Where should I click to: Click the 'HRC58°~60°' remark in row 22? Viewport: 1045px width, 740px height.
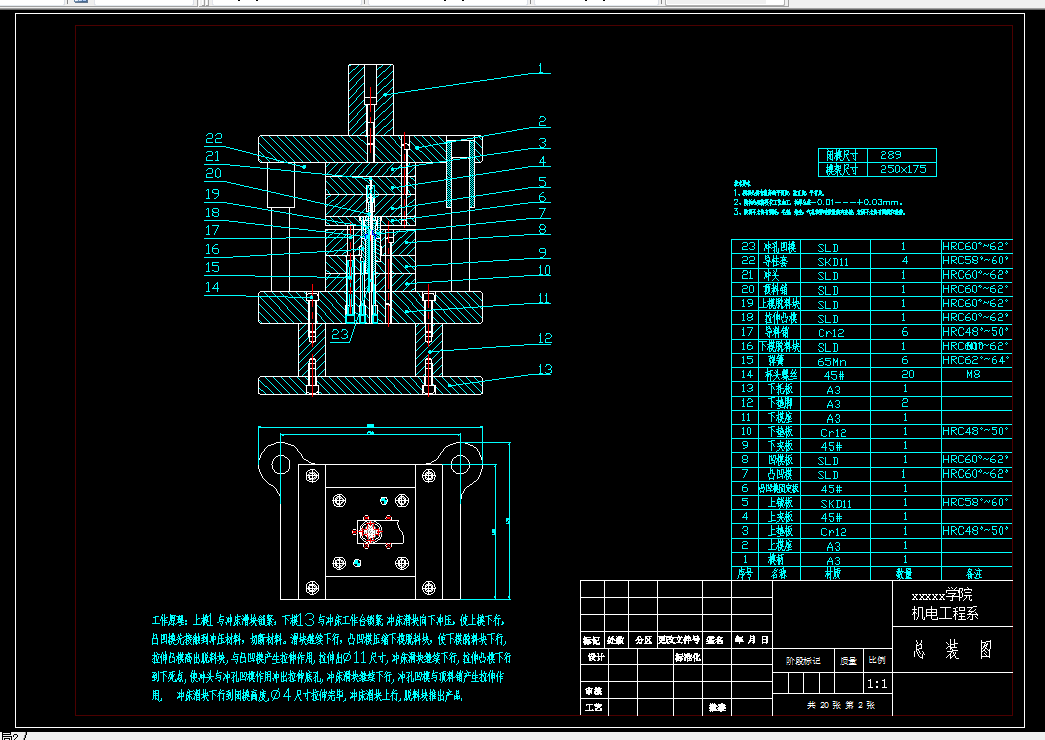coord(976,260)
